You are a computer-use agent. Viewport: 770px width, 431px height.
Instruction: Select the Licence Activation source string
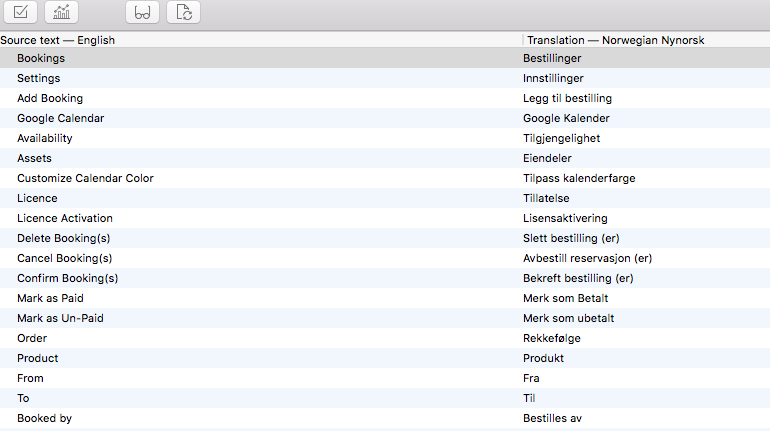pyautogui.click(x=65, y=218)
